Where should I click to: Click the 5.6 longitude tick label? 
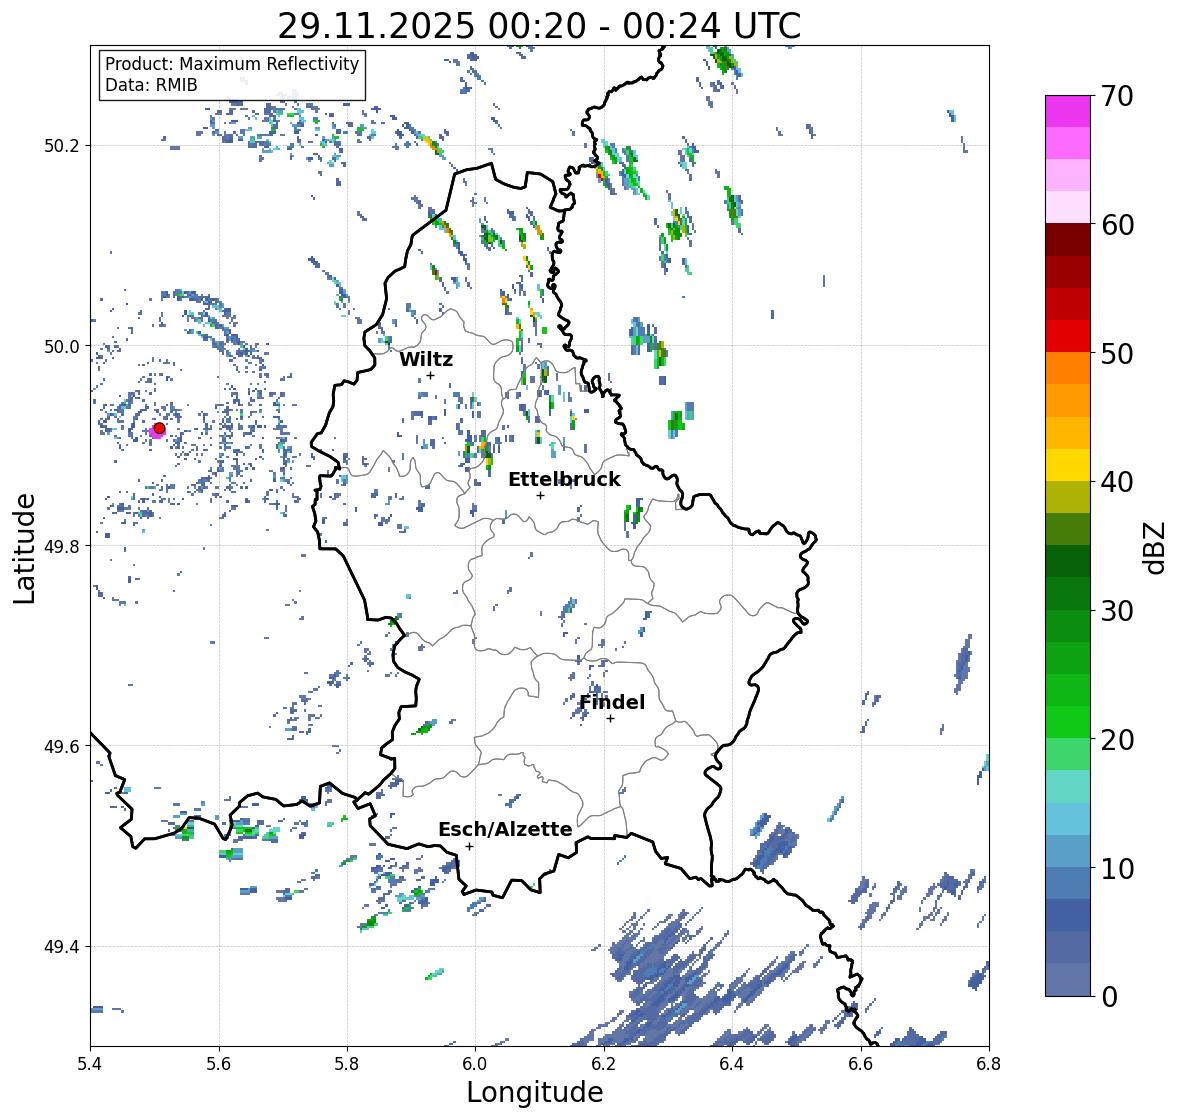click(219, 1064)
